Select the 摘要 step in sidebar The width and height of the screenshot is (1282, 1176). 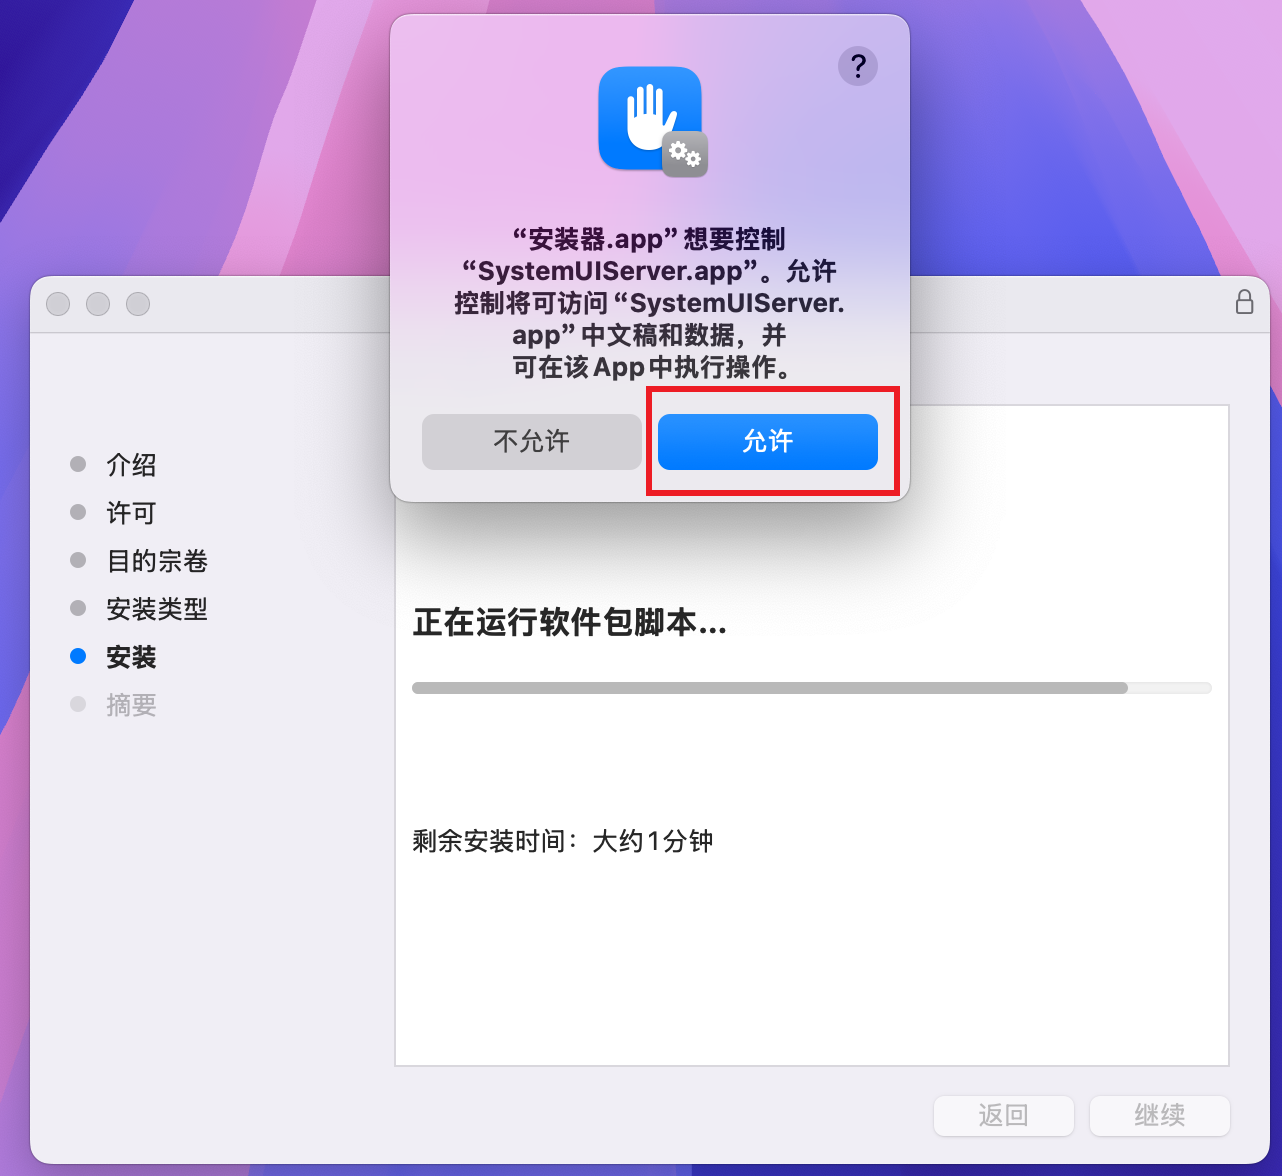pos(131,705)
